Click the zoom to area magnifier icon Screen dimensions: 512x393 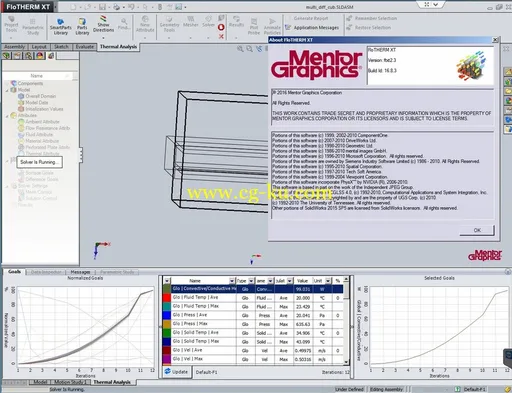pos(249,49)
